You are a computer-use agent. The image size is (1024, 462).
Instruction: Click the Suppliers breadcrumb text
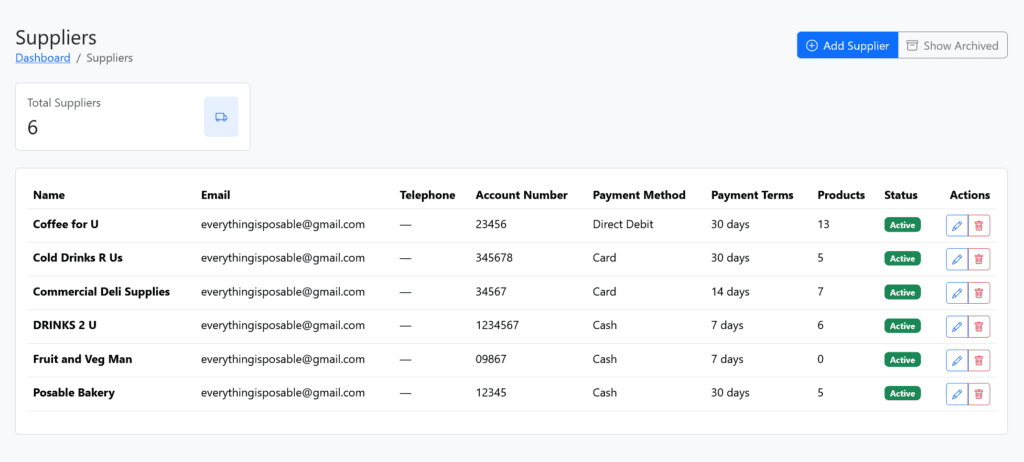click(x=110, y=58)
